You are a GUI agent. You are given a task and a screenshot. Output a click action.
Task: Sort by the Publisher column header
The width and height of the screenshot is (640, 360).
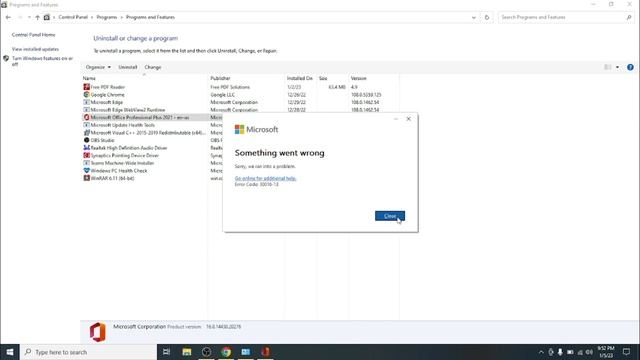coord(220,78)
